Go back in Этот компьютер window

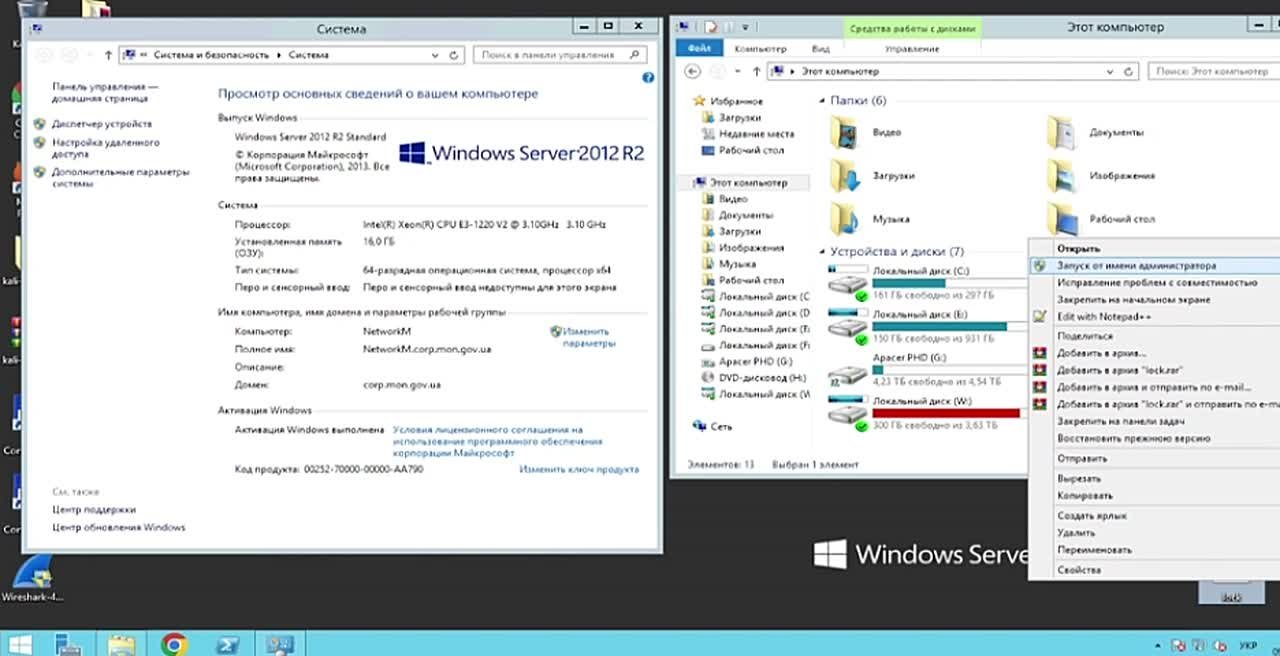pyautogui.click(x=691, y=72)
